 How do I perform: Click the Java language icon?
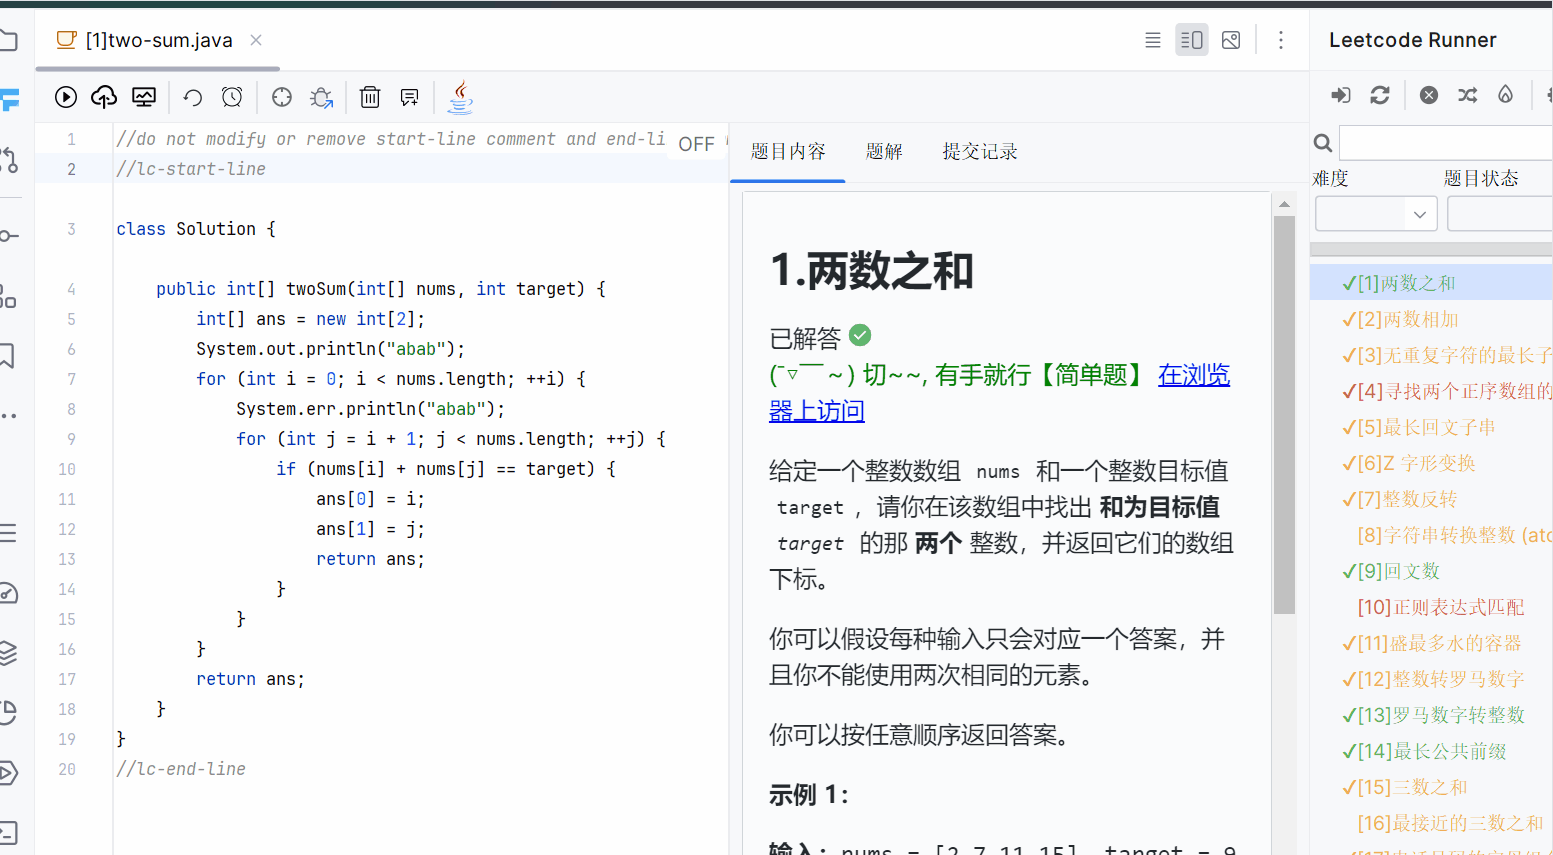pos(460,97)
